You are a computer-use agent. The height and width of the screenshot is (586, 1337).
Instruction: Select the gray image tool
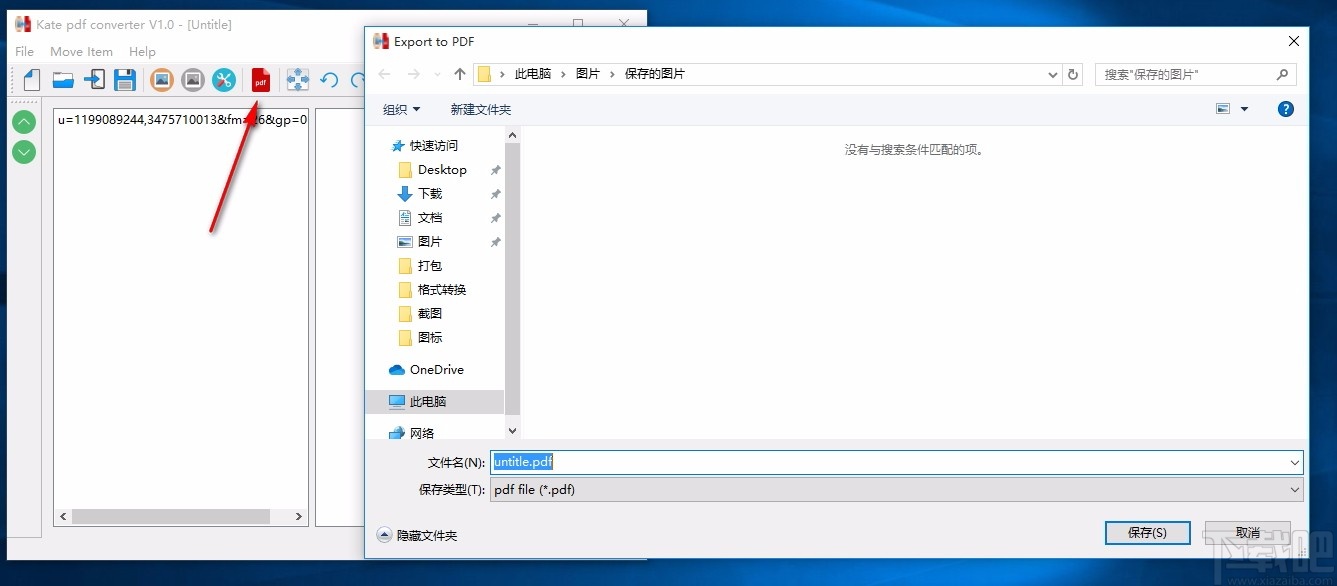point(192,80)
